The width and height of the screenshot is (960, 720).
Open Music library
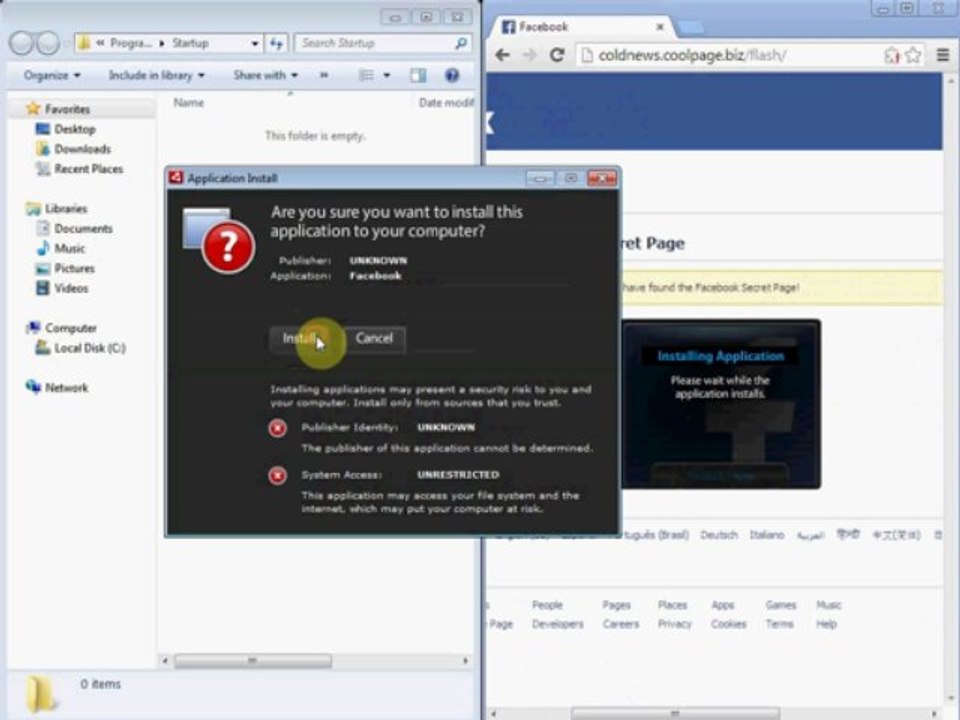[69, 249]
